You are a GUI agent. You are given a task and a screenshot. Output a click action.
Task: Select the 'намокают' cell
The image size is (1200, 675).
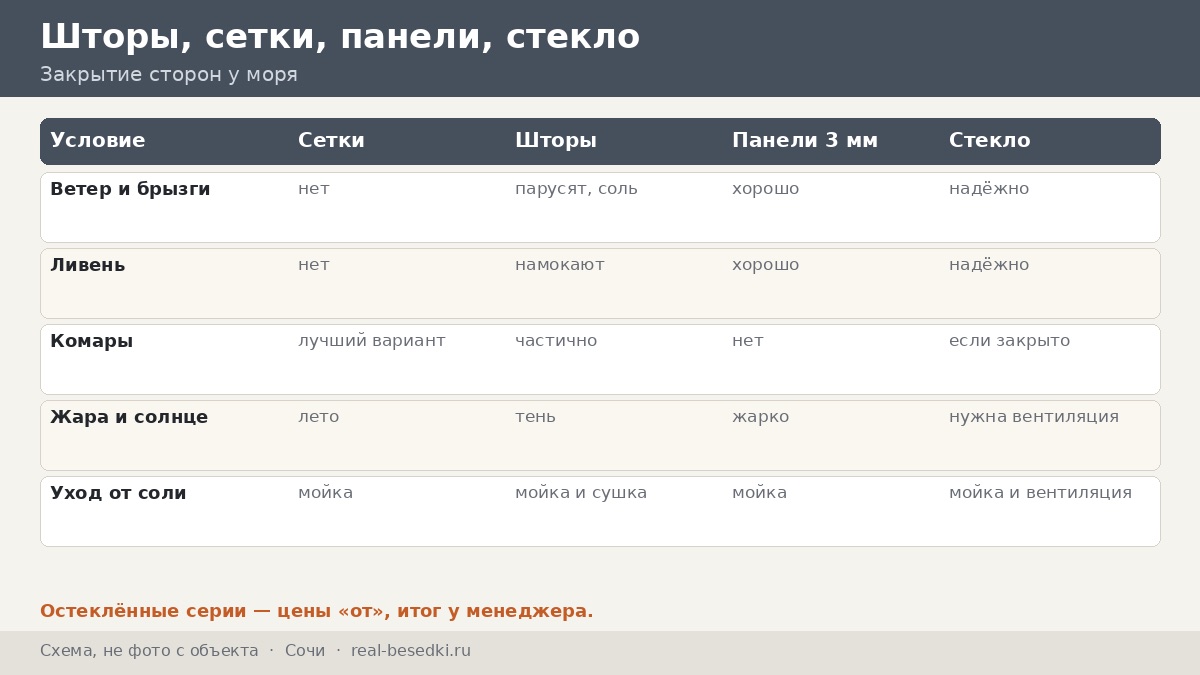(560, 265)
